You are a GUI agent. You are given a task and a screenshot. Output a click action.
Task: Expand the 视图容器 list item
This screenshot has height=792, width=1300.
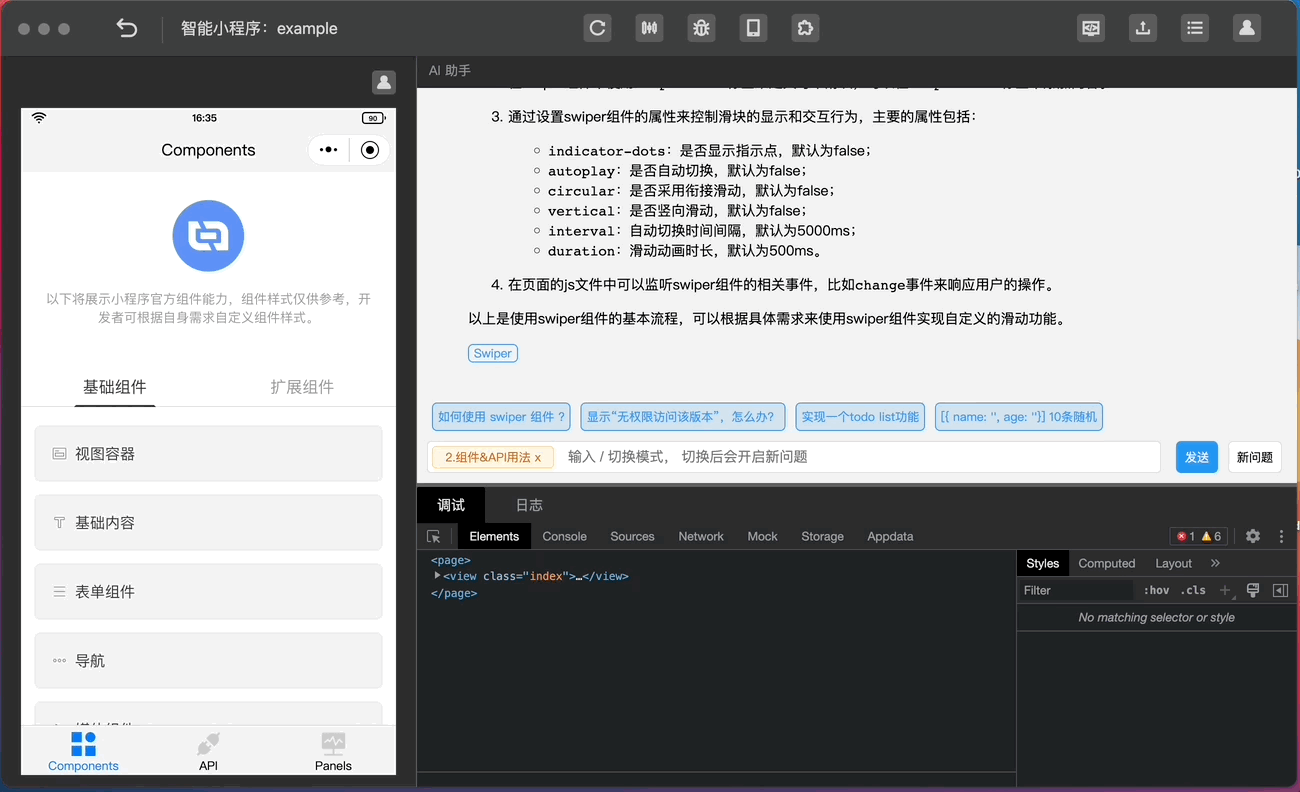[208, 454]
